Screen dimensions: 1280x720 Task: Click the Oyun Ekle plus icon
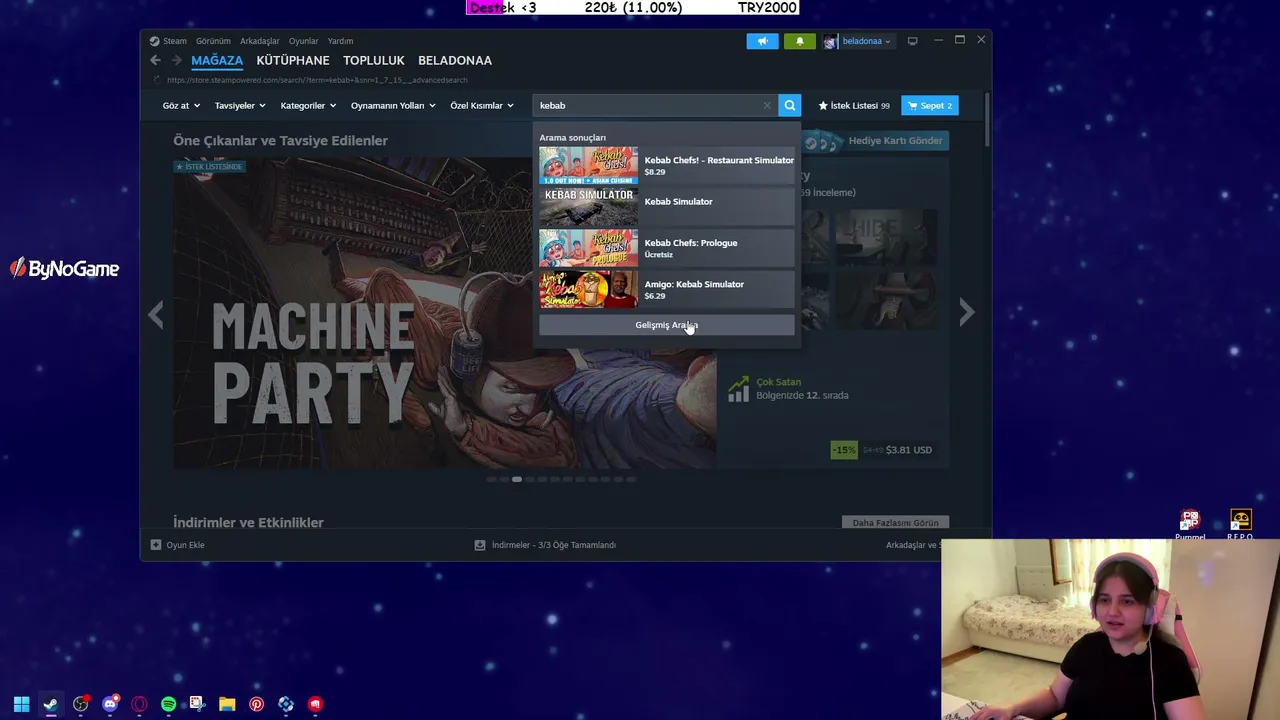[x=155, y=545]
